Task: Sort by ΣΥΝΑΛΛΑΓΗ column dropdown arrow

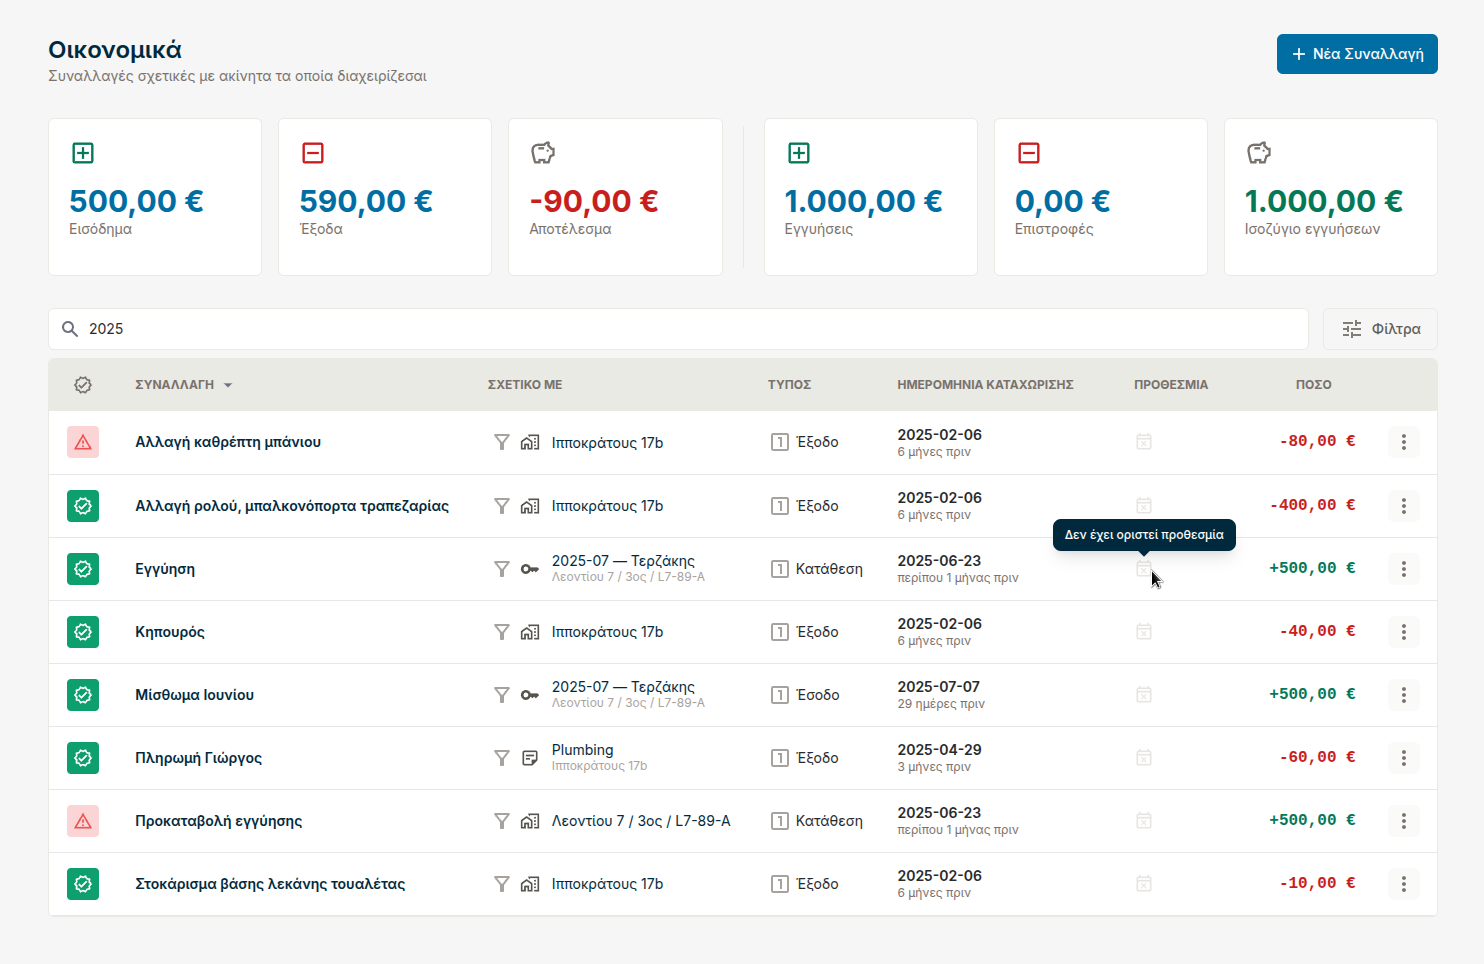Action: (x=228, y=385)
